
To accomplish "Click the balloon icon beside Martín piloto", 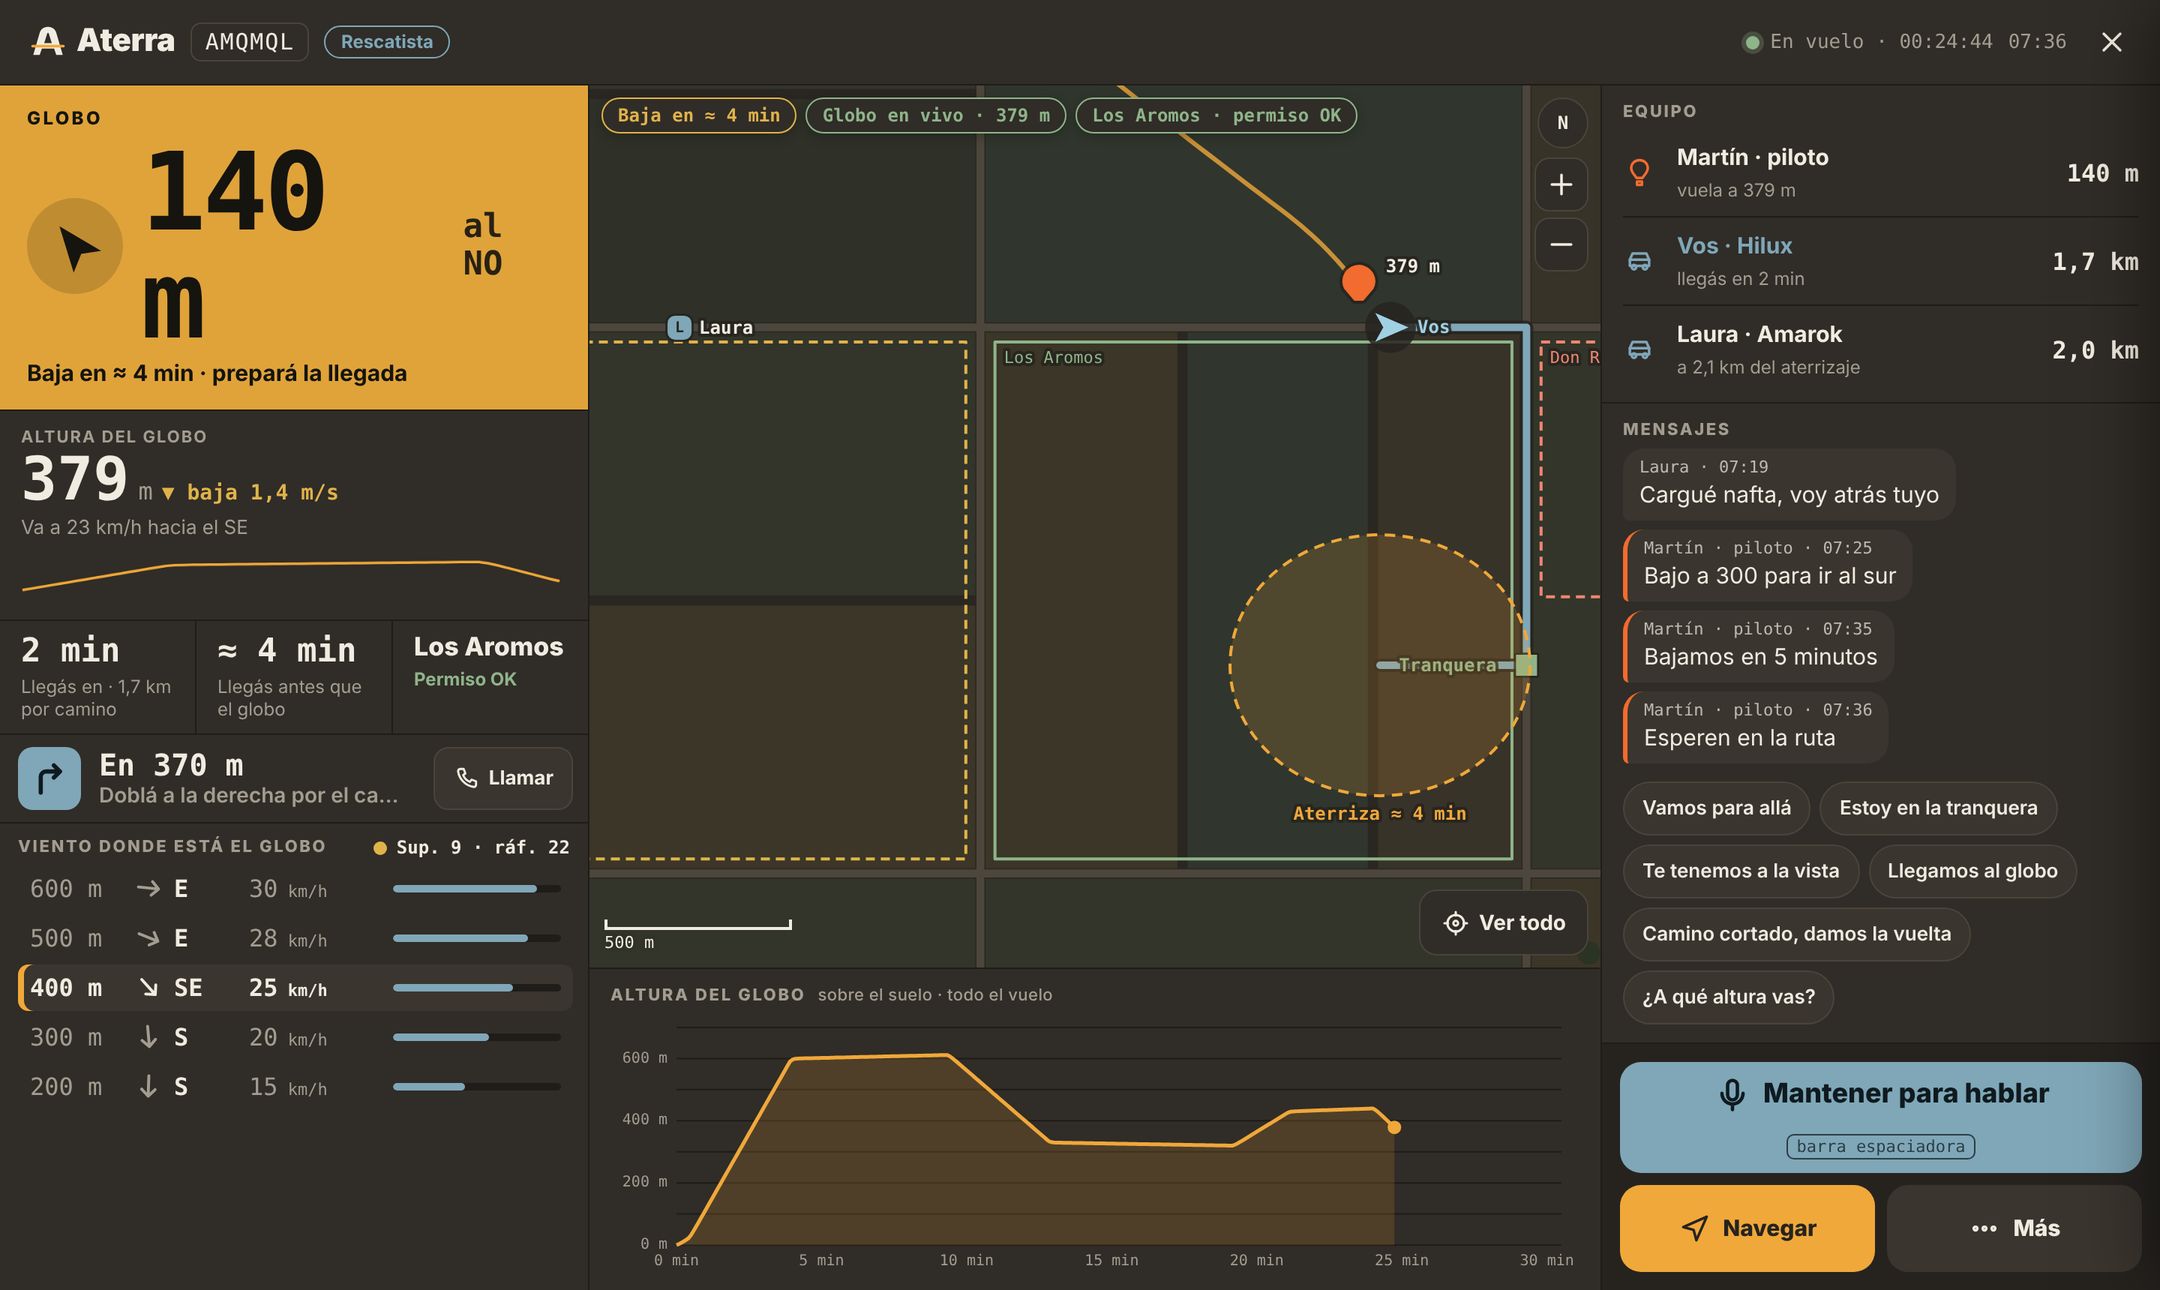I will tap(1639, 172).
